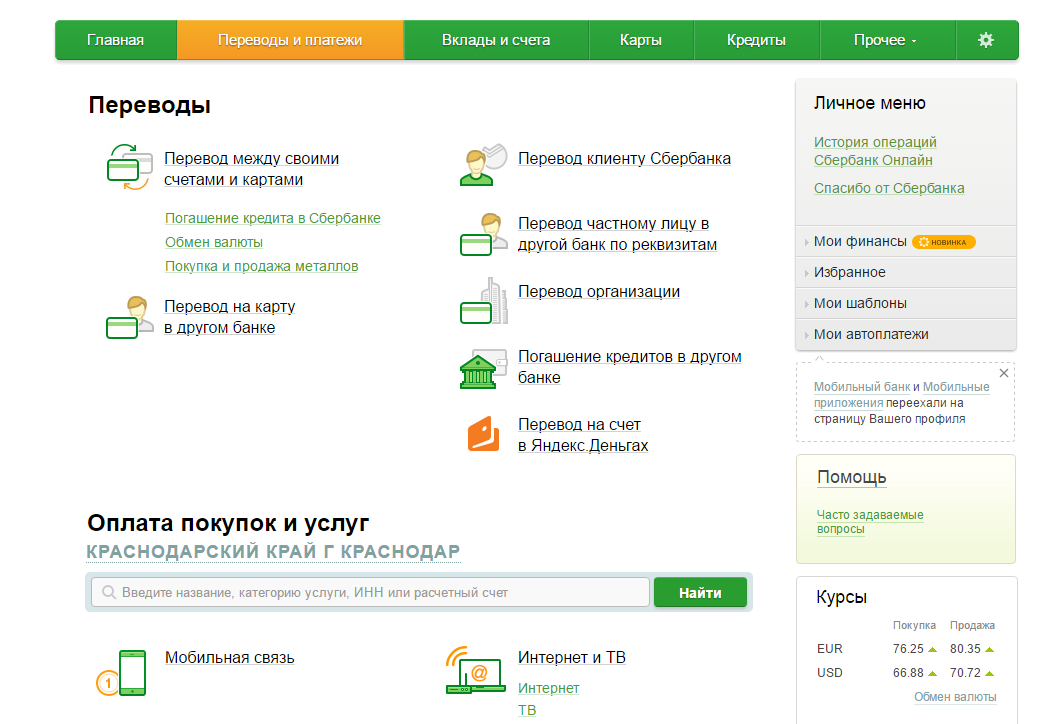This screenshot has width=1040, height=724.
Task: Click the Курсы heading
Action: tap(841, 597)
